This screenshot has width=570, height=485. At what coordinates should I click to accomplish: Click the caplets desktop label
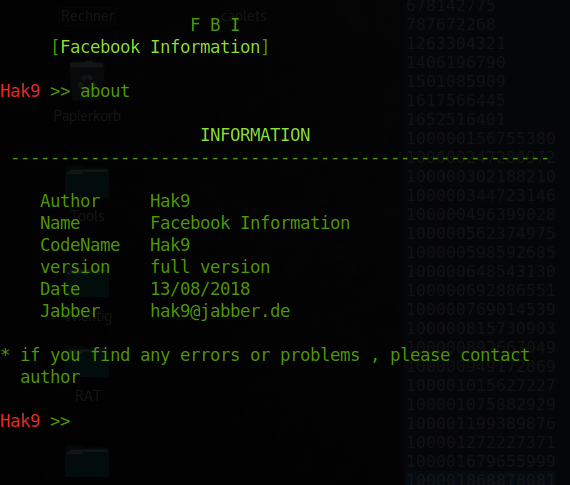[244, 16]
